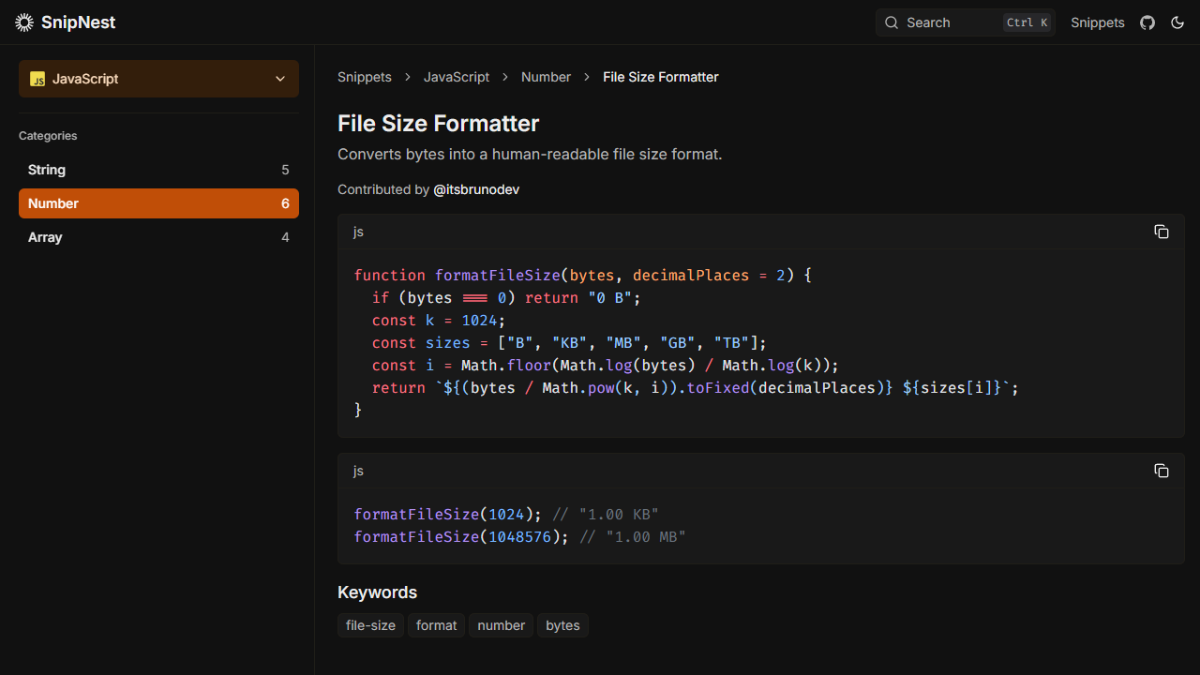The image size is (1200, 675).
Task: Click the count 6 beside Number
Action: point(285,203)
